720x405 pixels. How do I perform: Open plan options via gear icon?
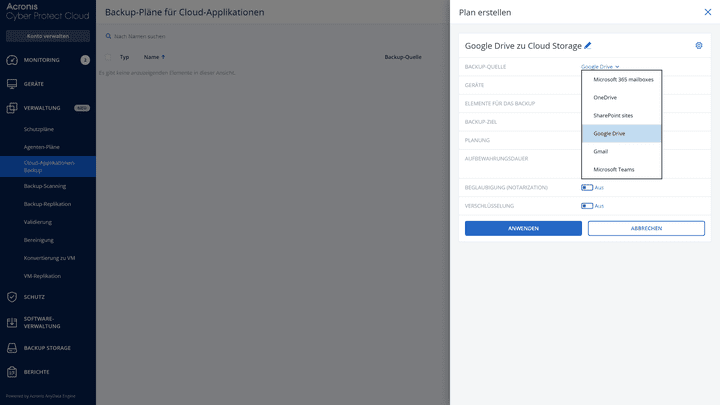coord(699,45)
